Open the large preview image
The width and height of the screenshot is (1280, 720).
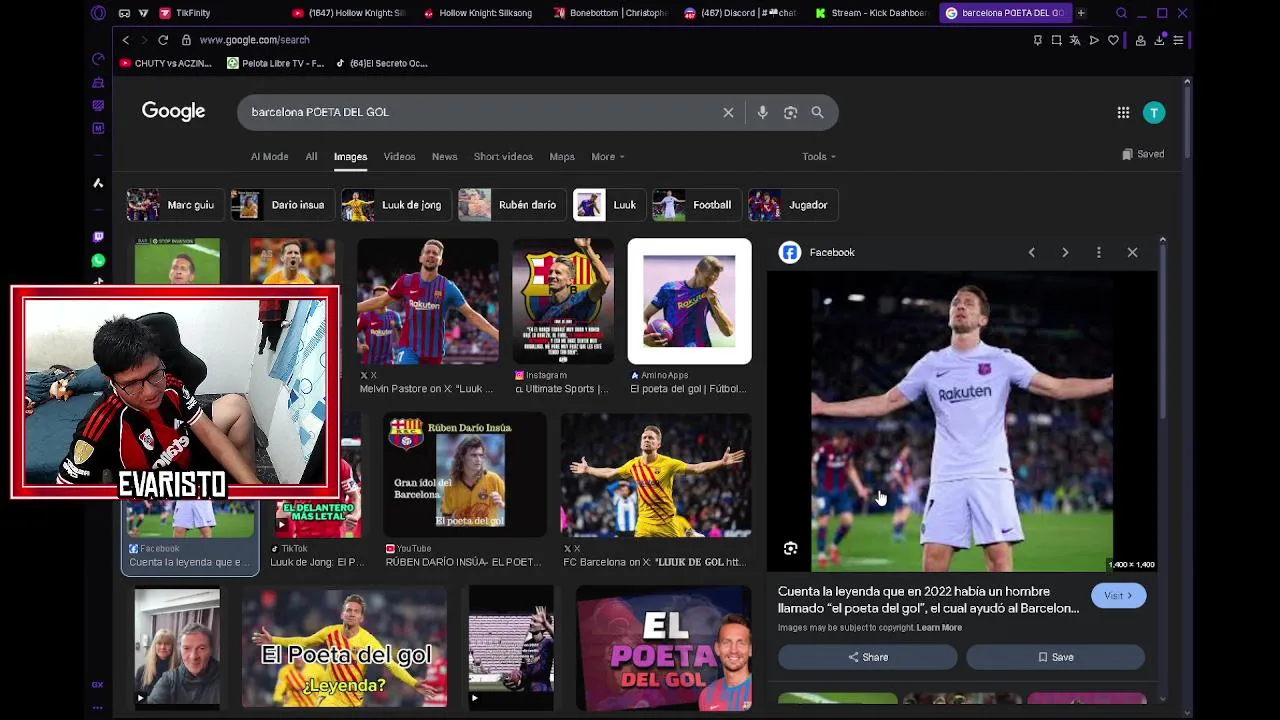coord(961,422)
